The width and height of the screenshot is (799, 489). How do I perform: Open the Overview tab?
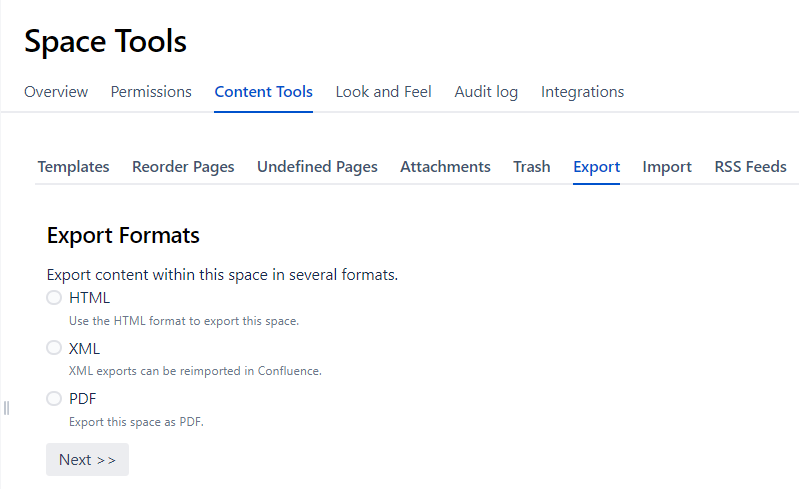[x=56, y=92]
